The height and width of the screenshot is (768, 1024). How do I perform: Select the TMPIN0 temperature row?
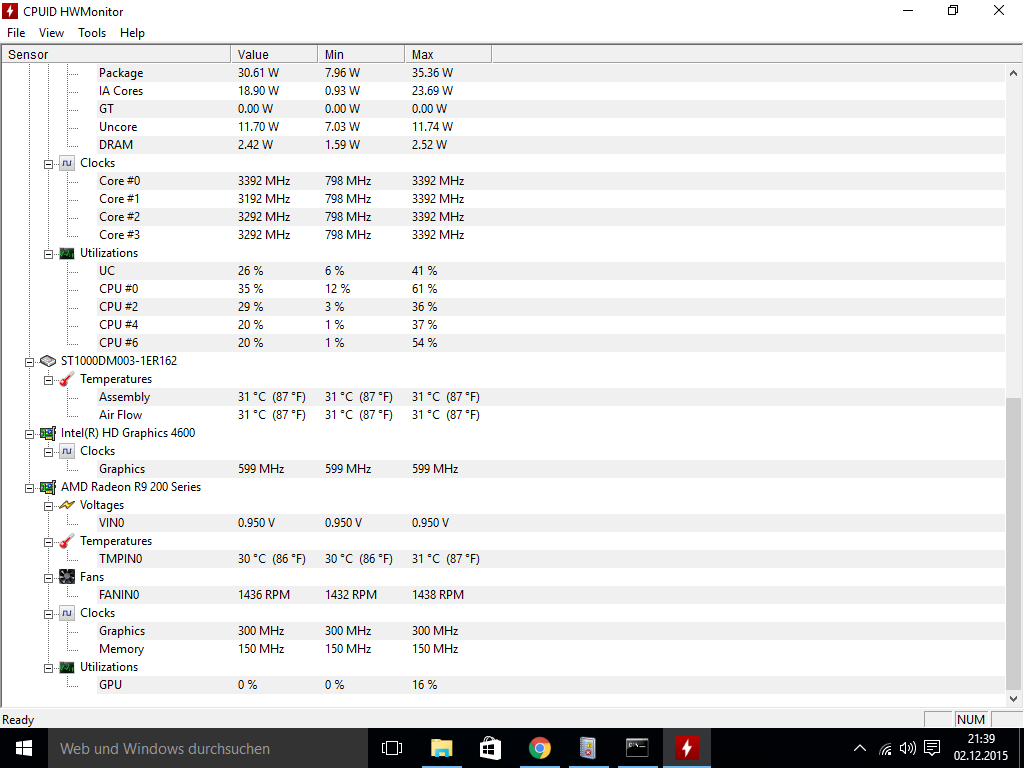tap(551, 559)
